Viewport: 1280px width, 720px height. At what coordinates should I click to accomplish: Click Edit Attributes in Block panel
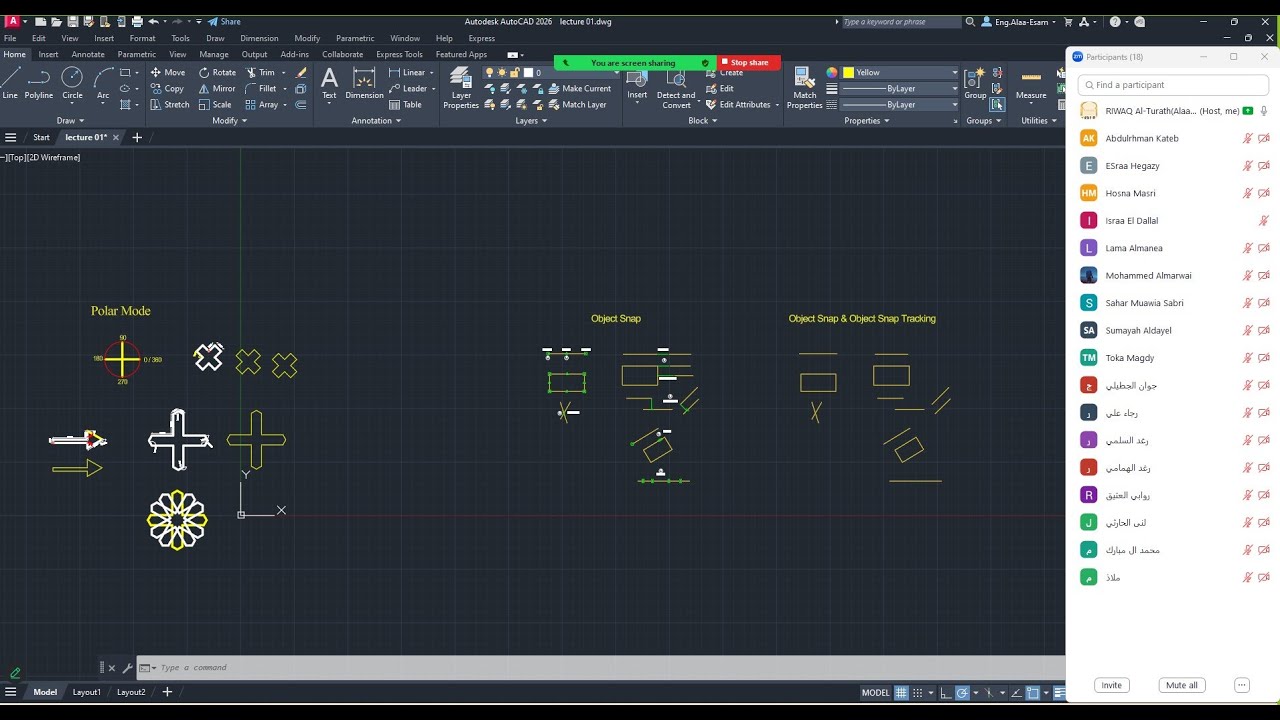click(x=738, y=104)
